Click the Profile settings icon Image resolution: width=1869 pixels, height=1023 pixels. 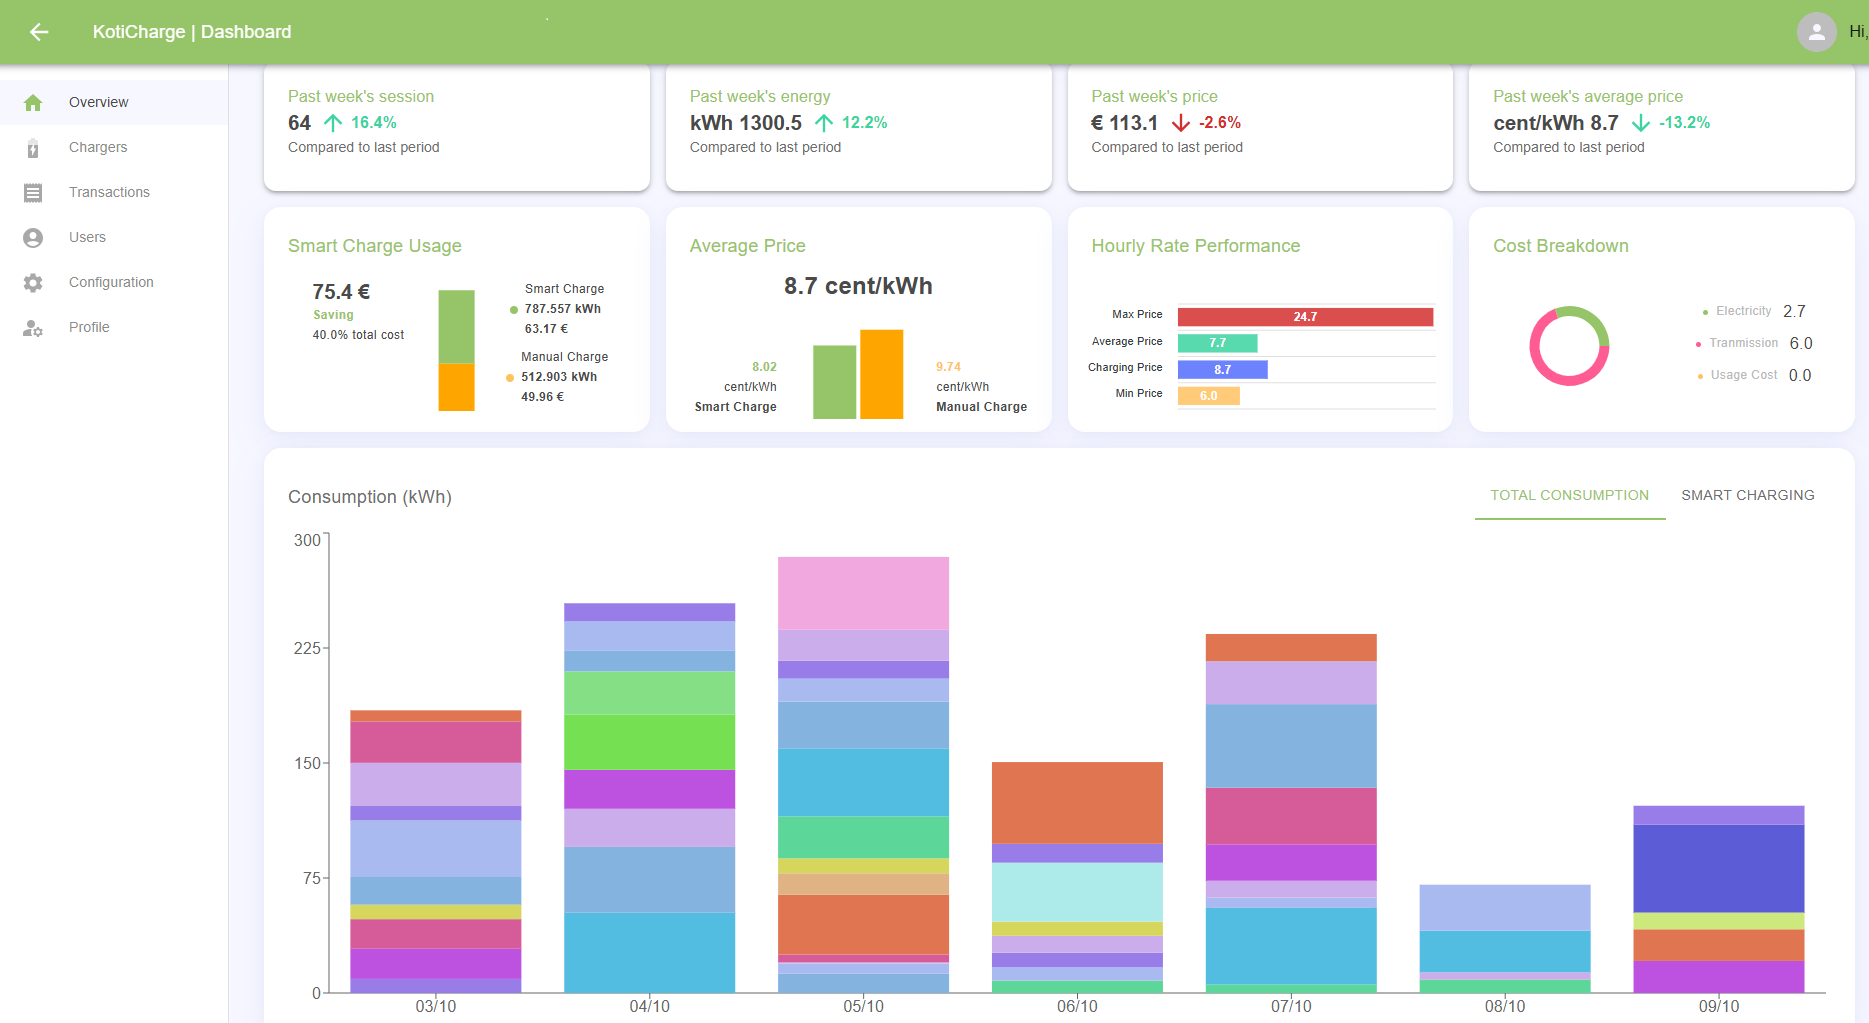pos(33,328)
